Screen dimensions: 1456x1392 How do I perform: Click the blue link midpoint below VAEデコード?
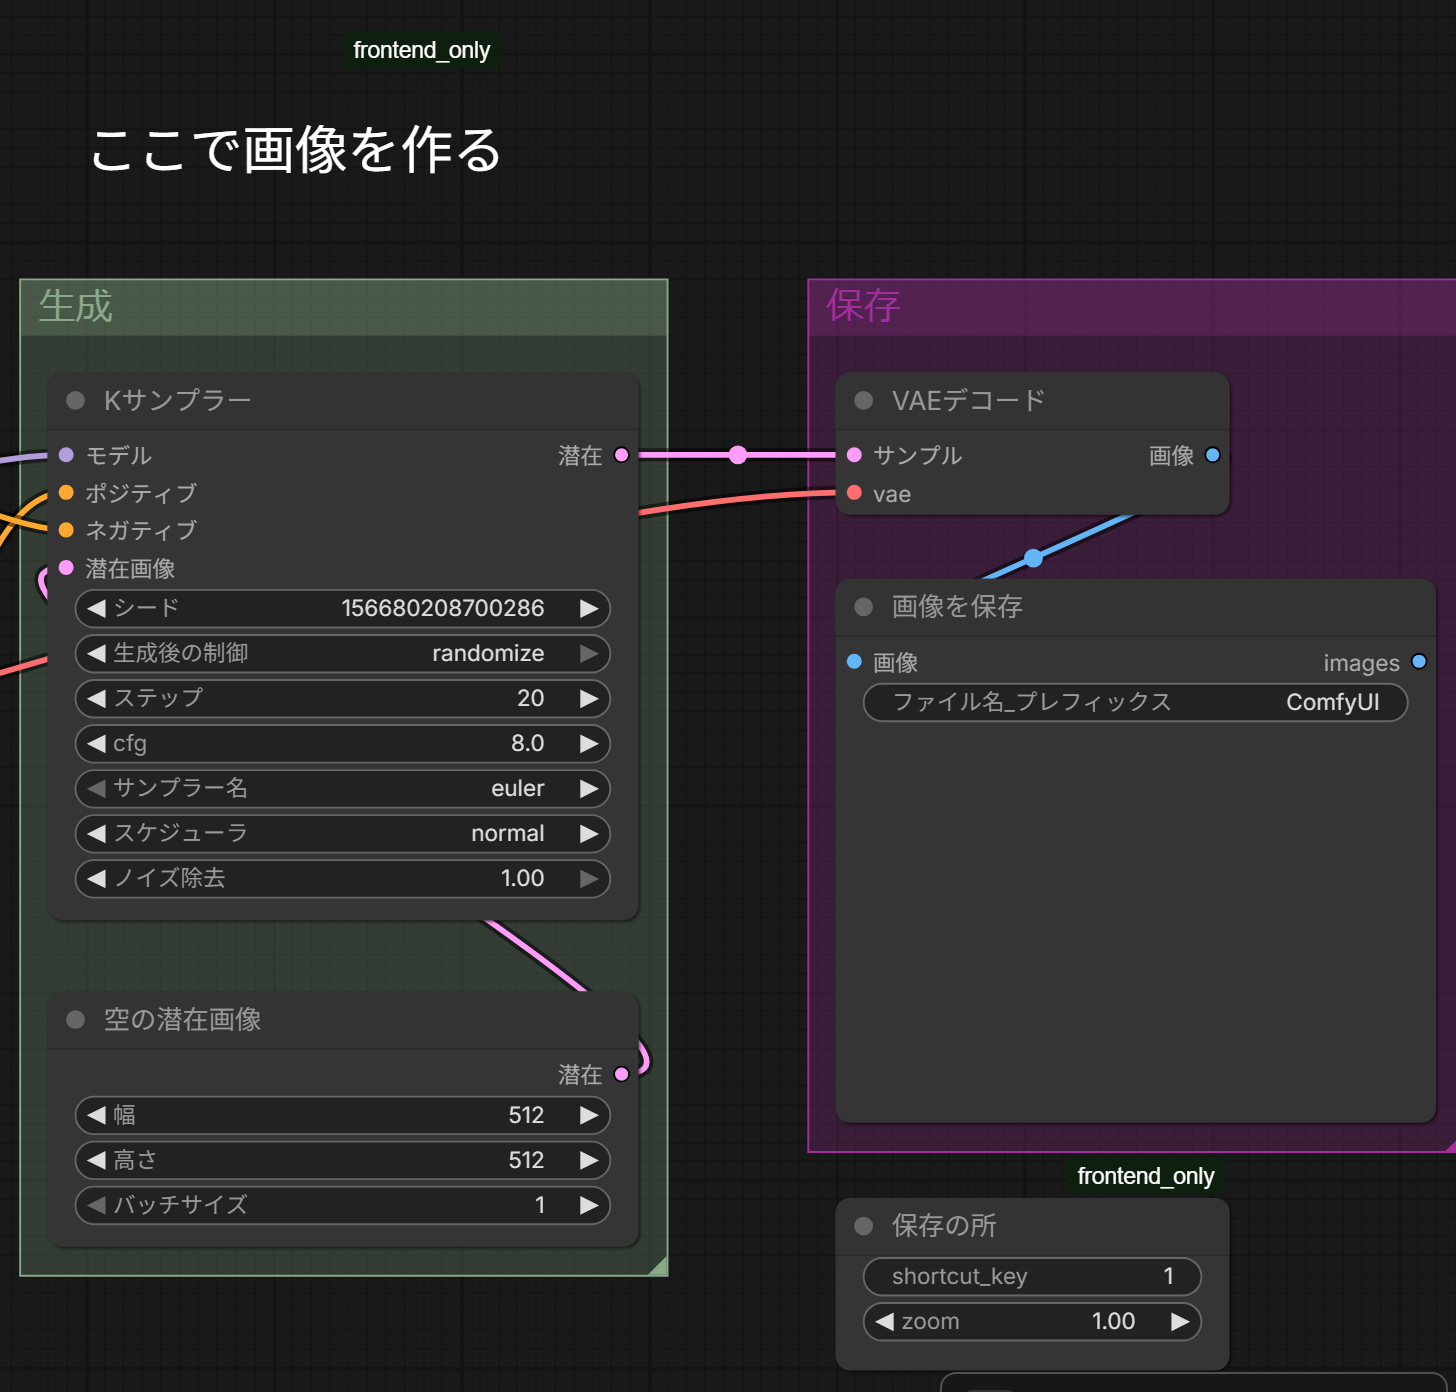(x=1034, y=558)
